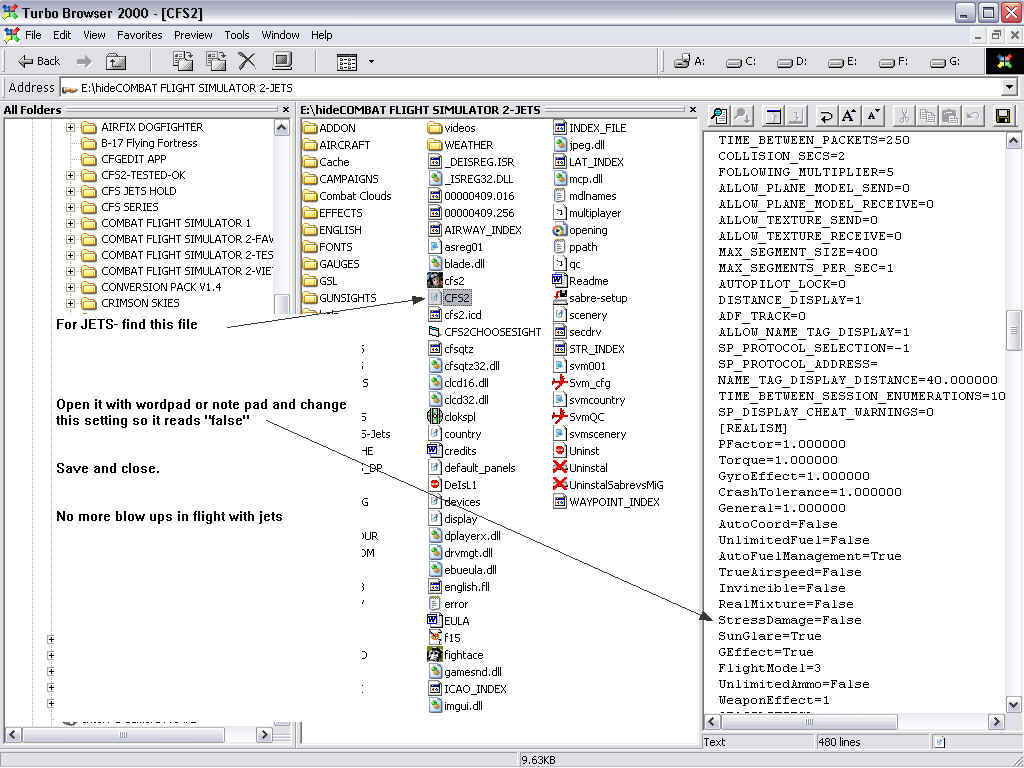Expand the address bar dropdown
The width and height of the screenshot is (1024, 768).
pos(1008,88)
